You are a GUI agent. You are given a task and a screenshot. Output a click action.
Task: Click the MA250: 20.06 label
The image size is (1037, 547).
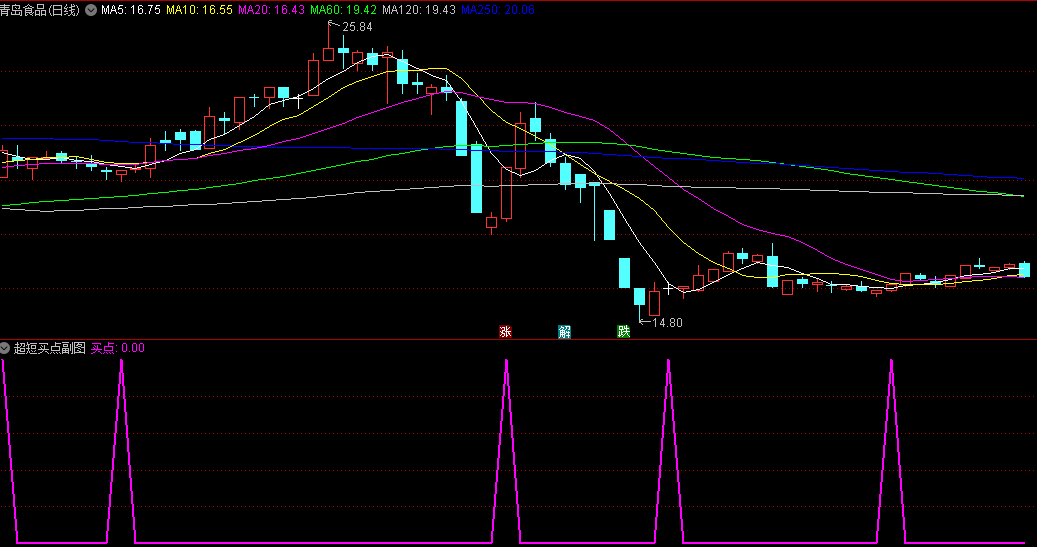pos(497,11)
